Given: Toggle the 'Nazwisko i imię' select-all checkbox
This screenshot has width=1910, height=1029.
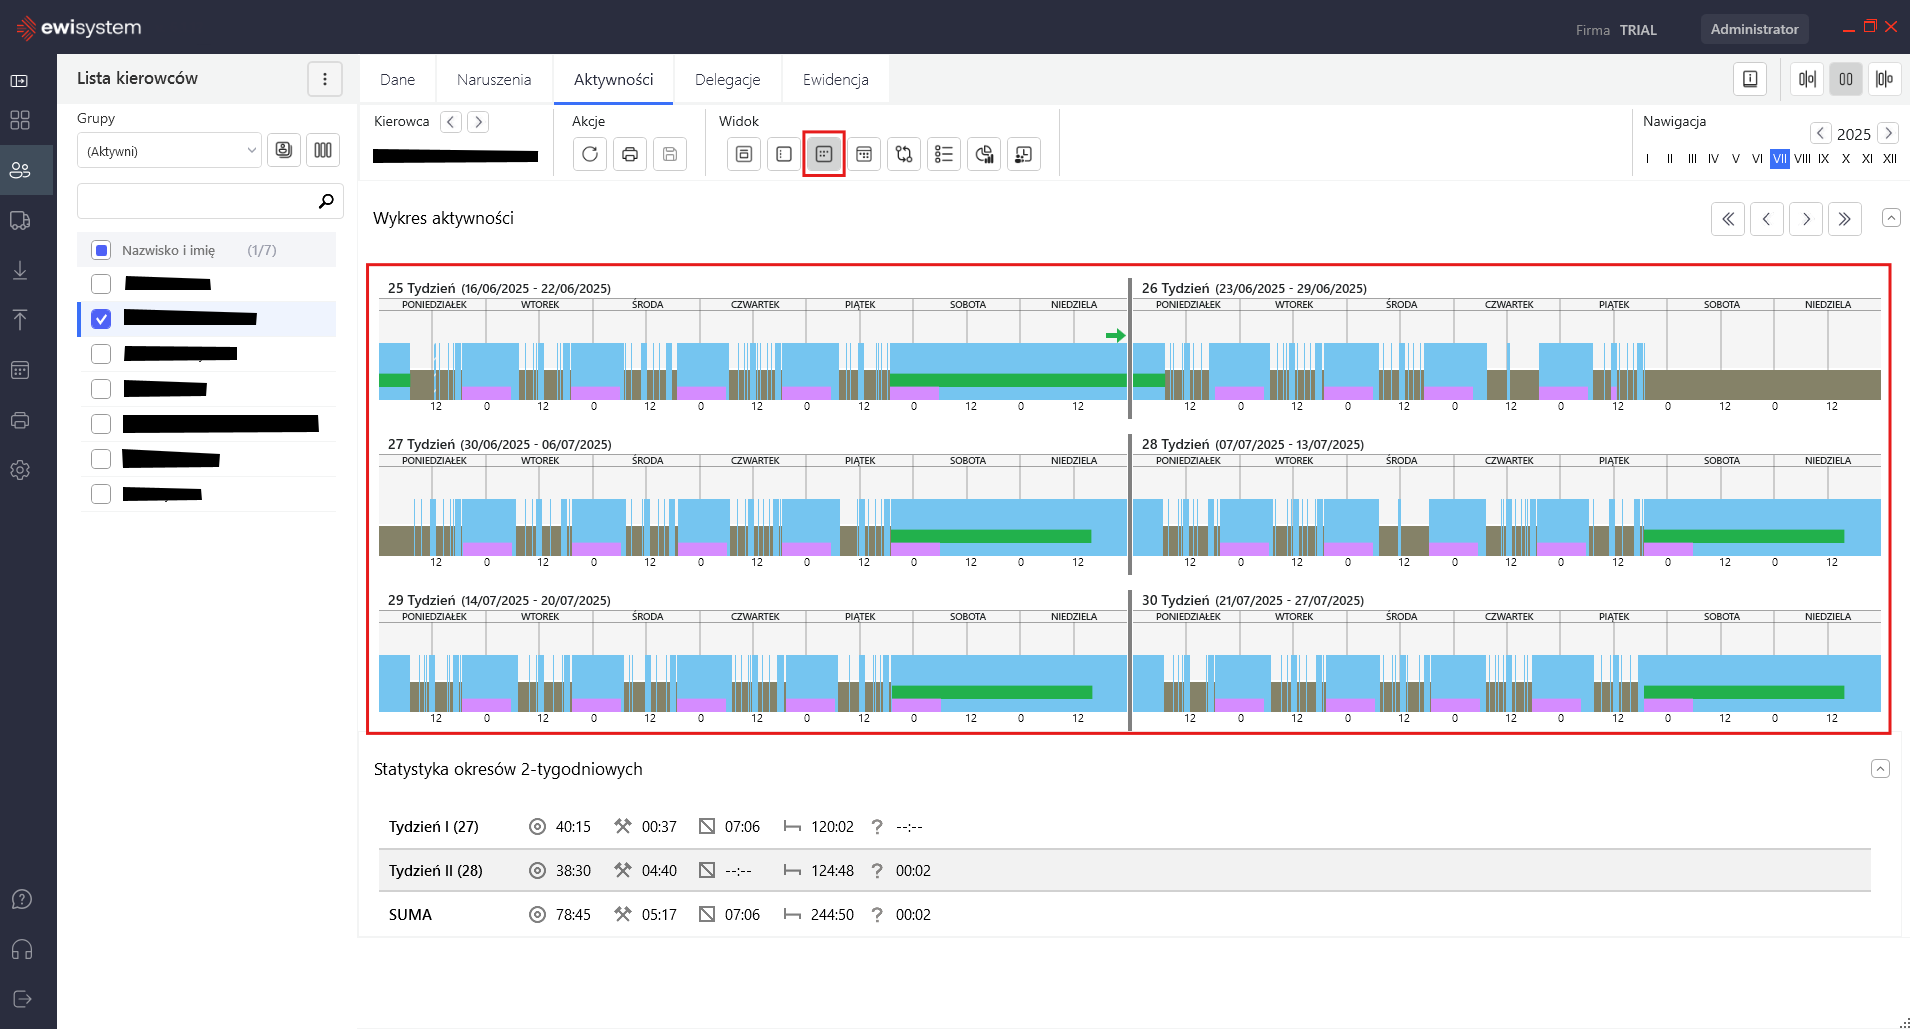Looking at the screenshot, I should pos(101,250).
